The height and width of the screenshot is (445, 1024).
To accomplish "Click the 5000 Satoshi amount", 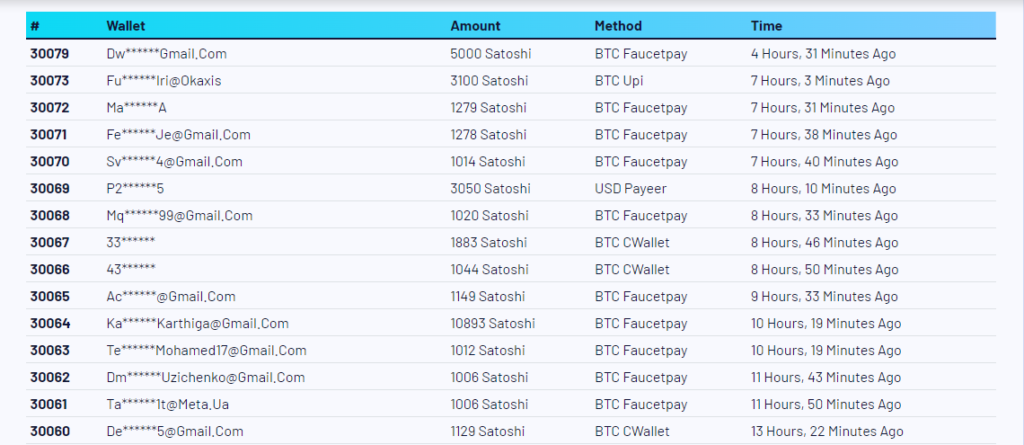I will tap(490, 54).
